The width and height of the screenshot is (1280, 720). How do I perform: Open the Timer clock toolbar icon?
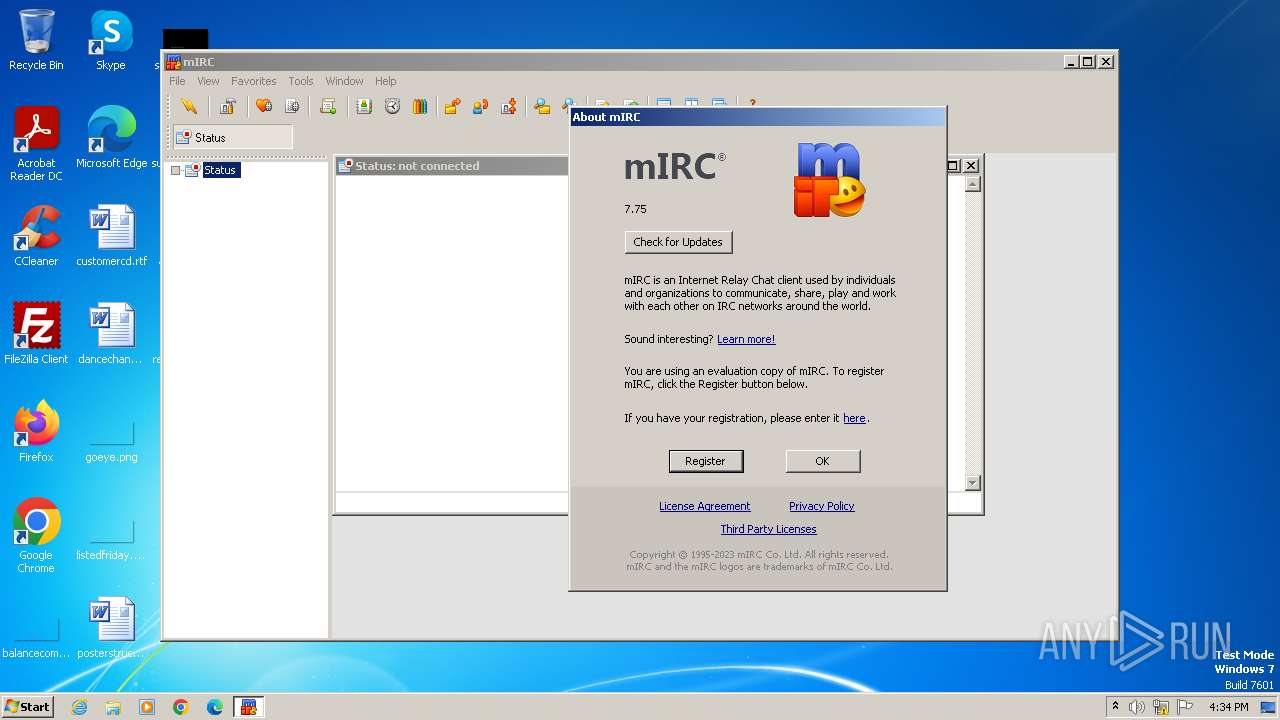point(392,106)
